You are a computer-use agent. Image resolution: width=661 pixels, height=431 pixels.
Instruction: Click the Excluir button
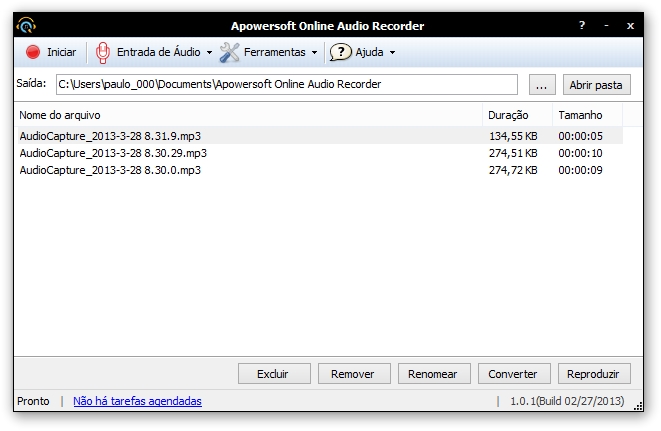274,374
